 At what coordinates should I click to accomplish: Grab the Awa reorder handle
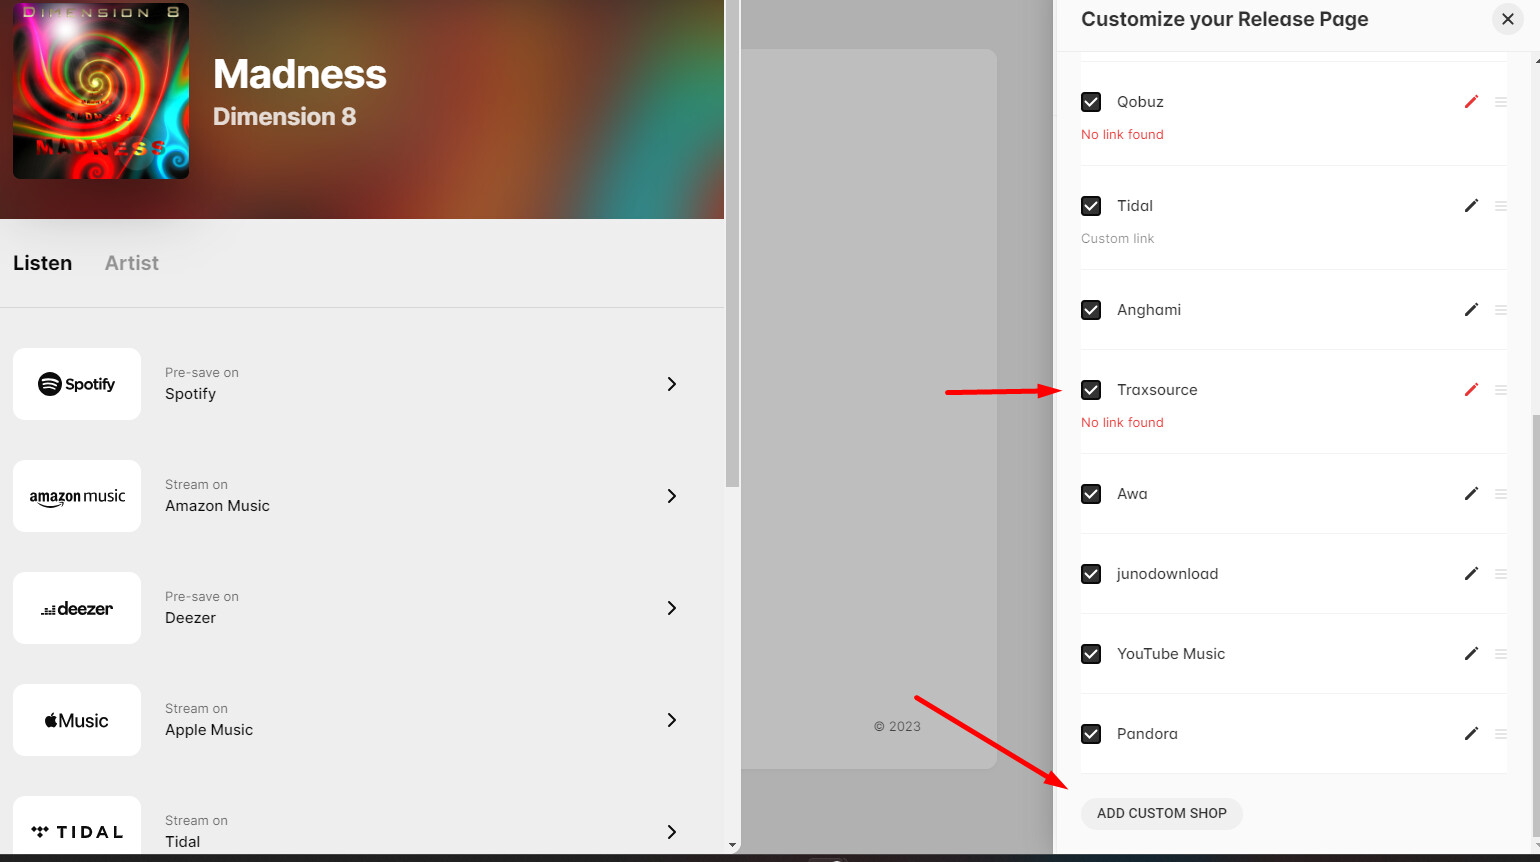click(x=1501, y=494)
